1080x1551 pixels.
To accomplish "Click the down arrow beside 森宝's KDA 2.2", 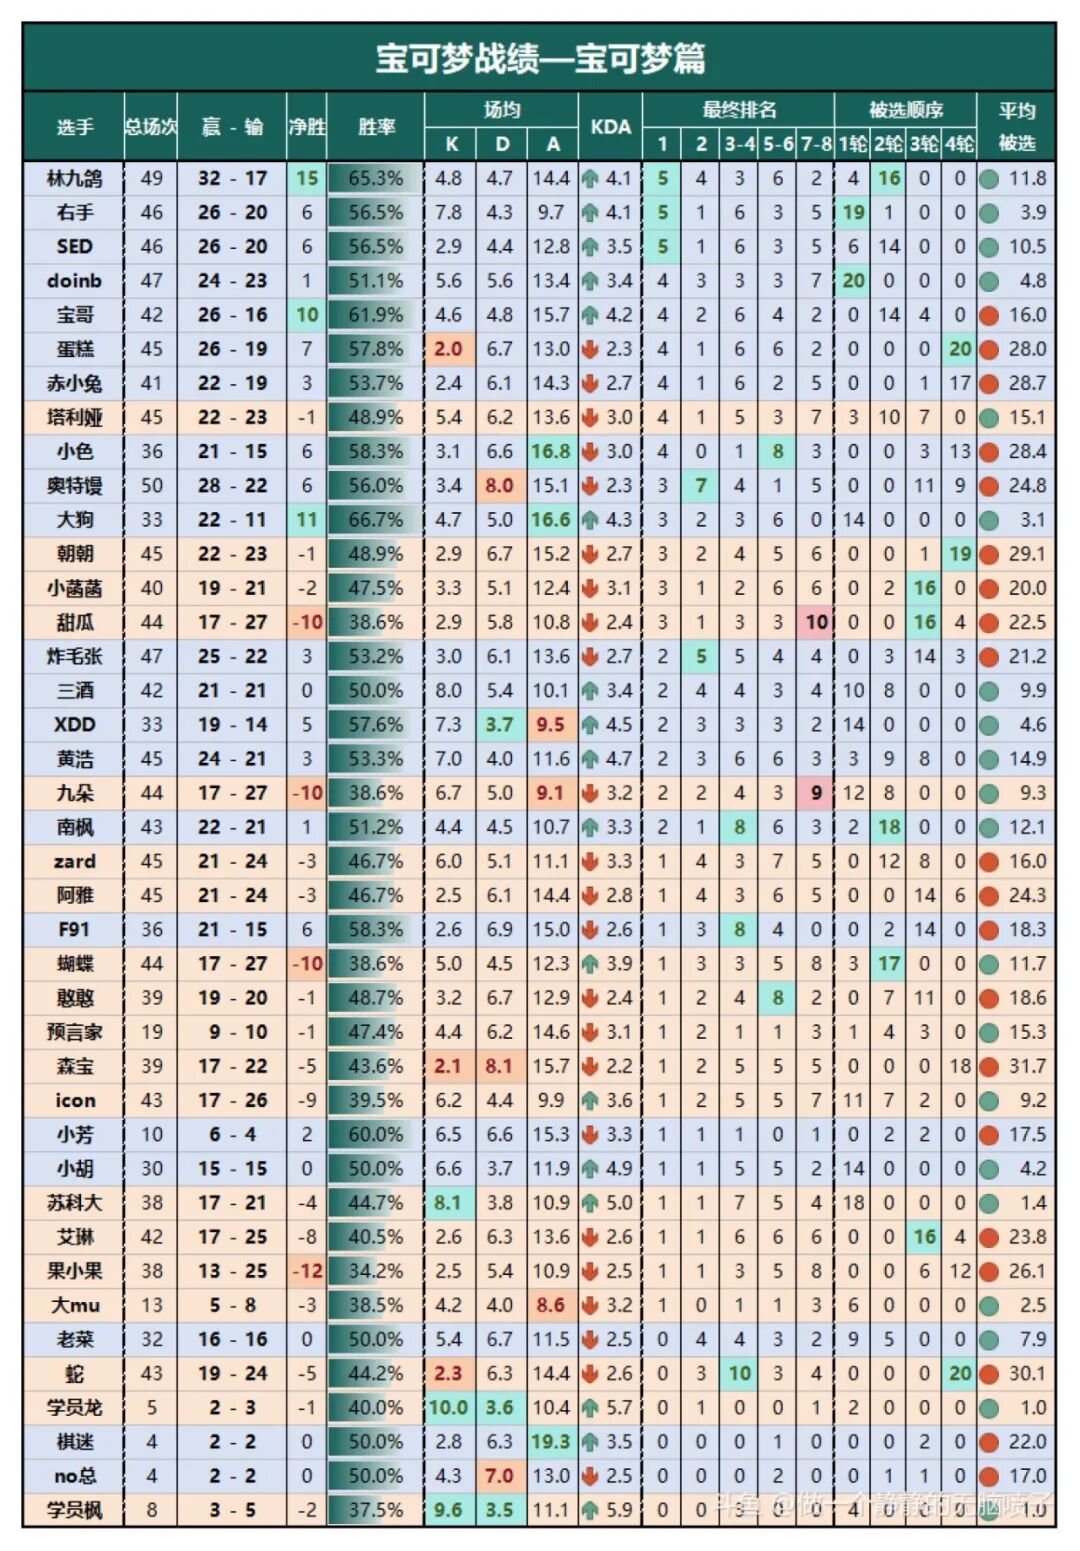I will [x=590, y=1067].
